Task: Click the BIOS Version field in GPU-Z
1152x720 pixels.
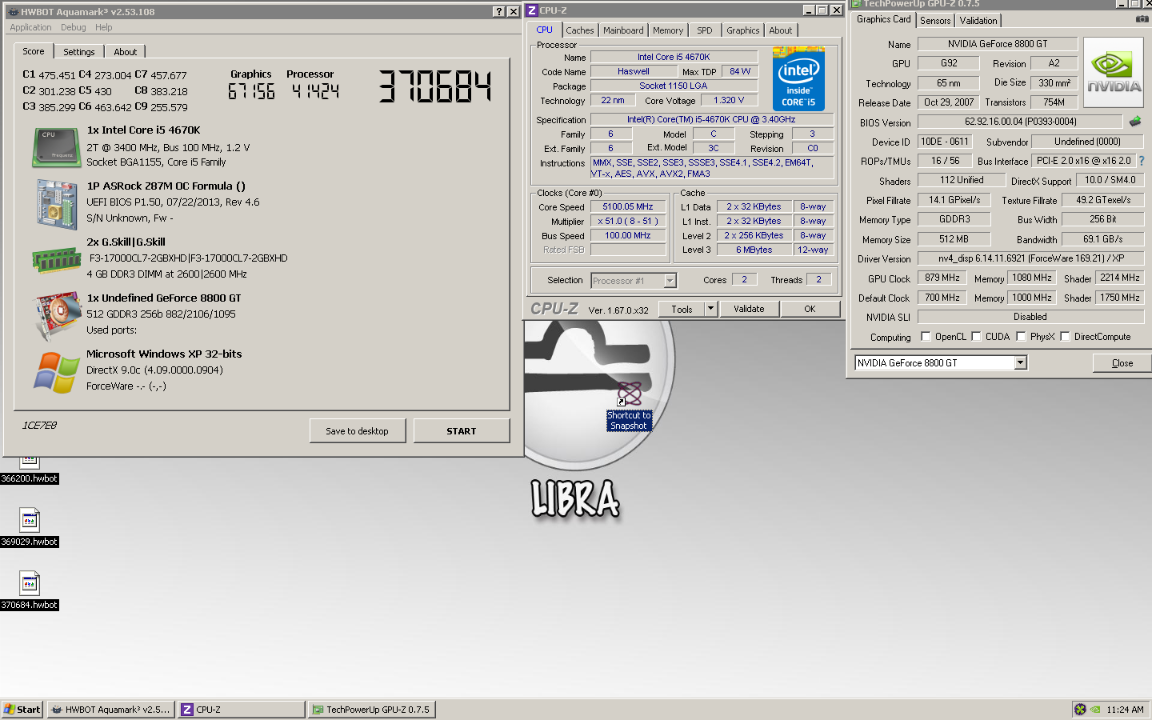Action: [x=1020, y=122]
